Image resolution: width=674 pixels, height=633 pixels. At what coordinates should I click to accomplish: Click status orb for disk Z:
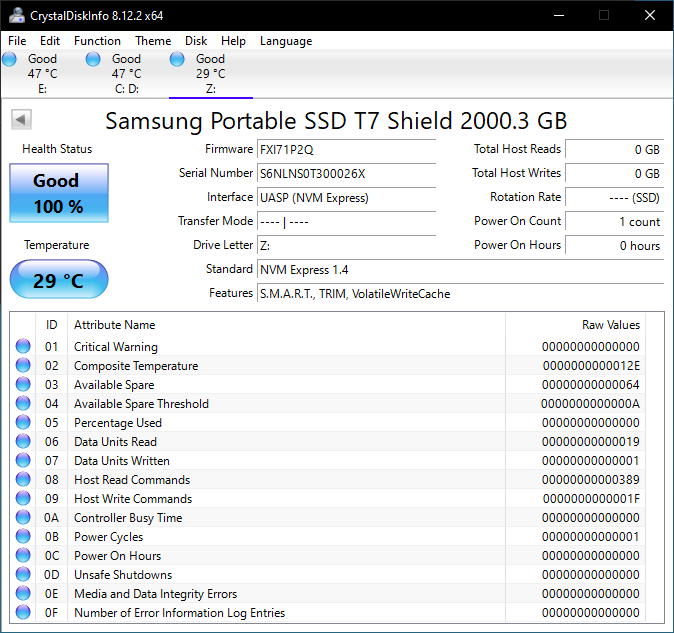point(177,59)
